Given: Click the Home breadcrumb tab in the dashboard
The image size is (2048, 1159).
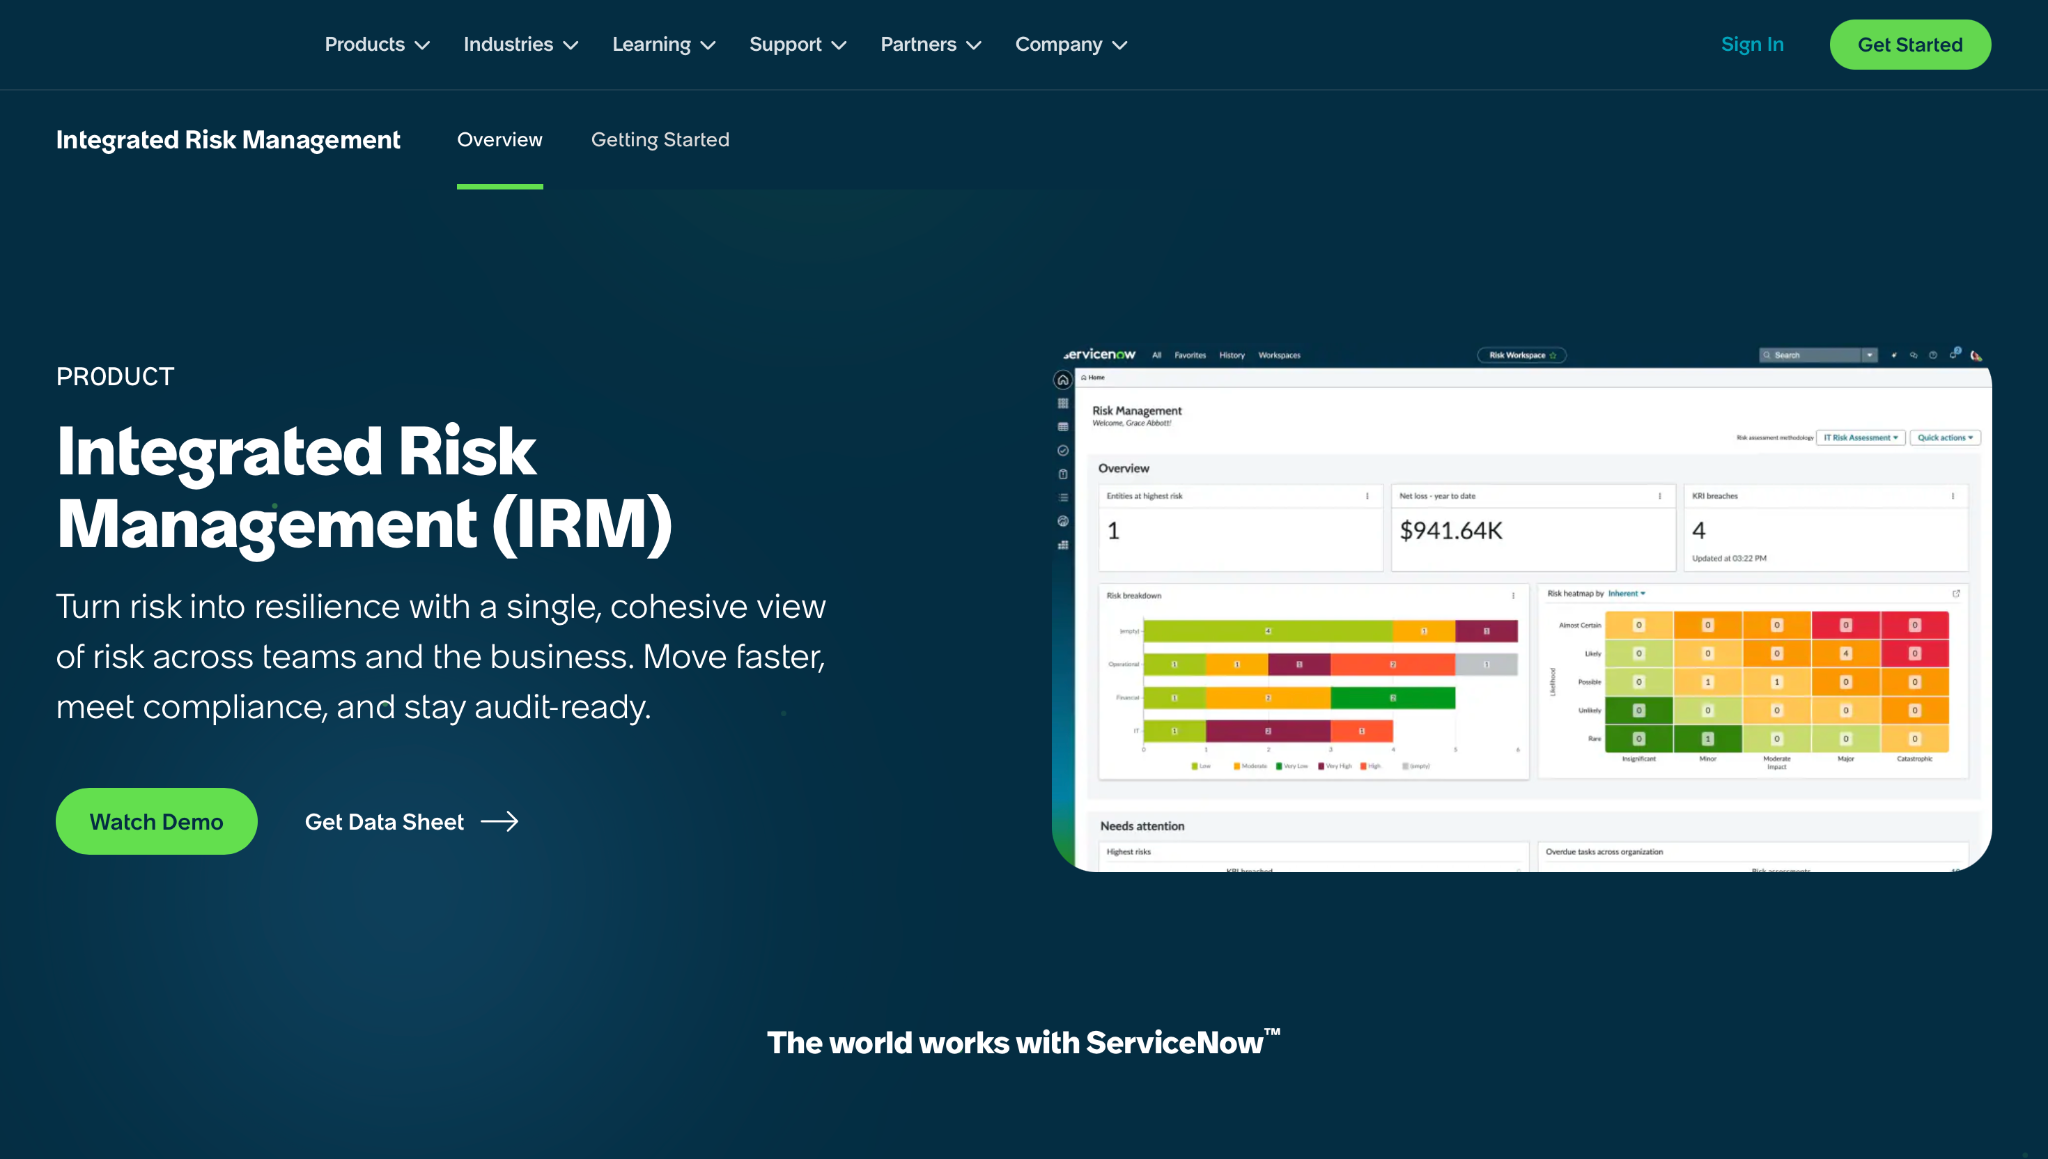Looking at the screenshot, I should click(x=1093, y=377).
